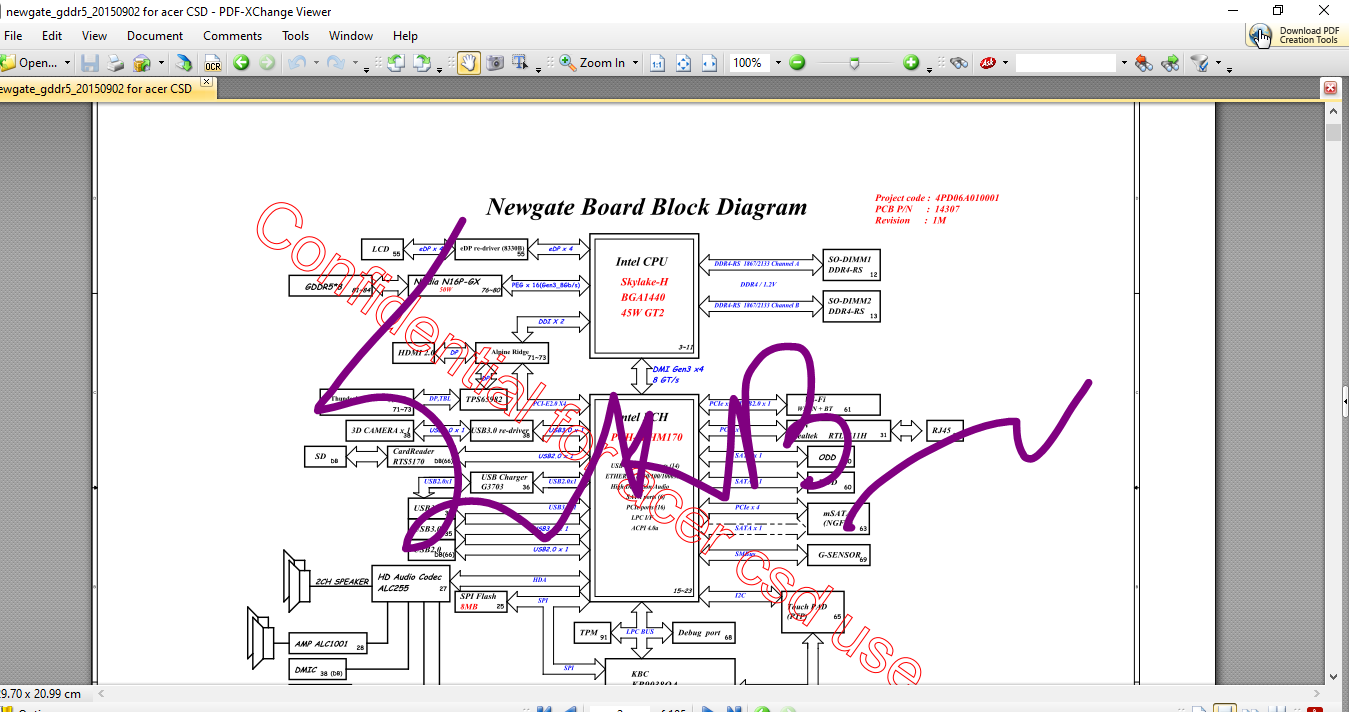1349x712 pixels.
Task: Activate the Select Text tool
Action: click(x=520, y=63)
